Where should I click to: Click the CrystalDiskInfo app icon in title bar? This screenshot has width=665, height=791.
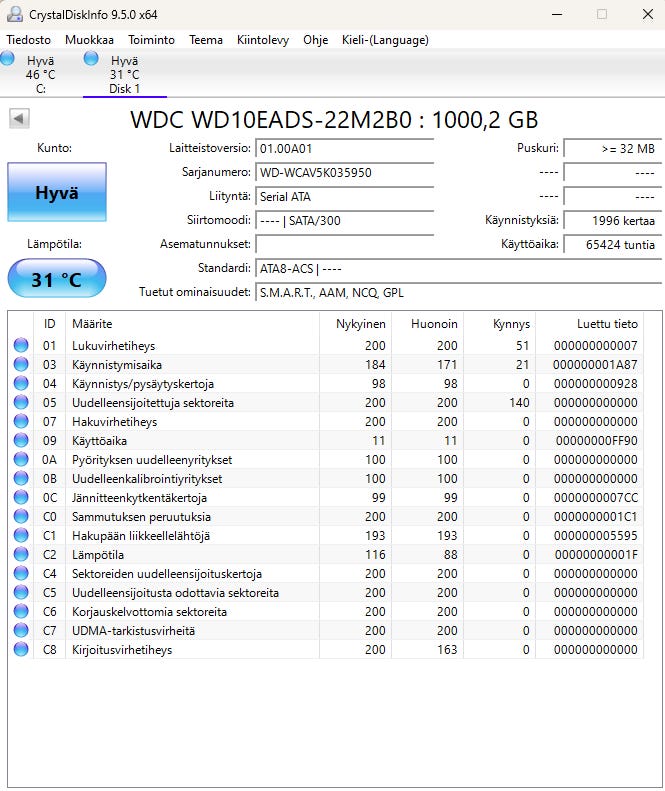point(15,14)
